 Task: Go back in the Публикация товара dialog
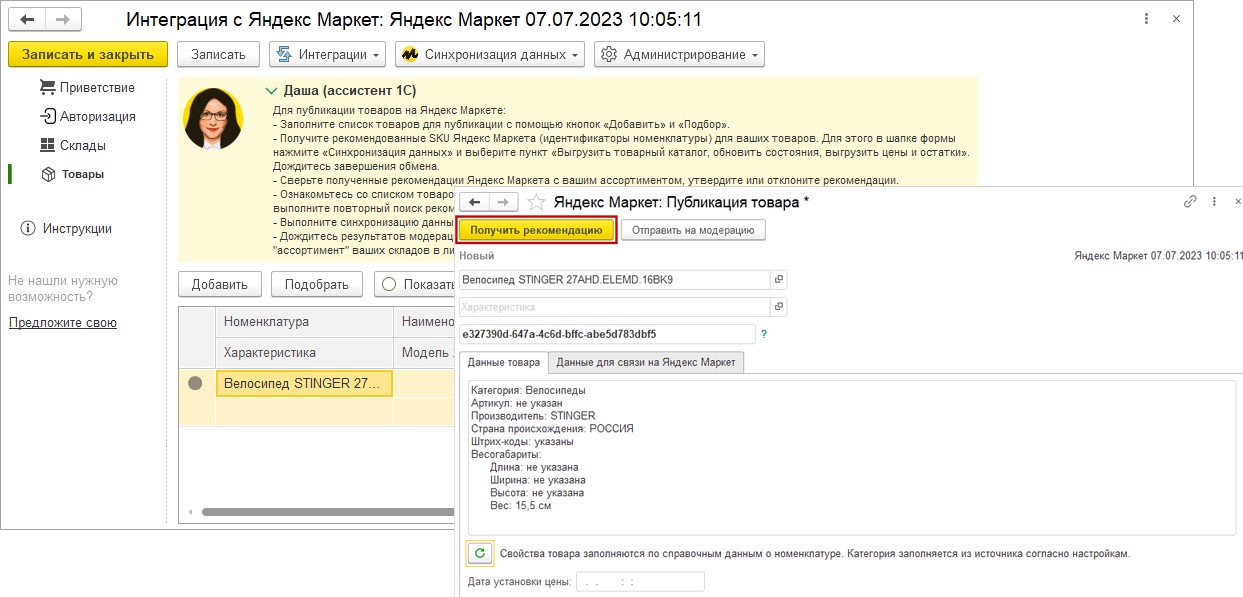pyautogui.click(x=474, y=201)
